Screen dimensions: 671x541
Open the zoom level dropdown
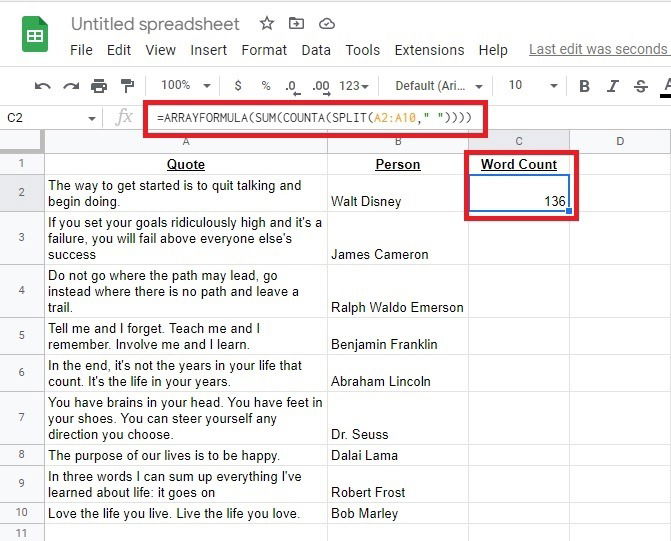(186, 86)
